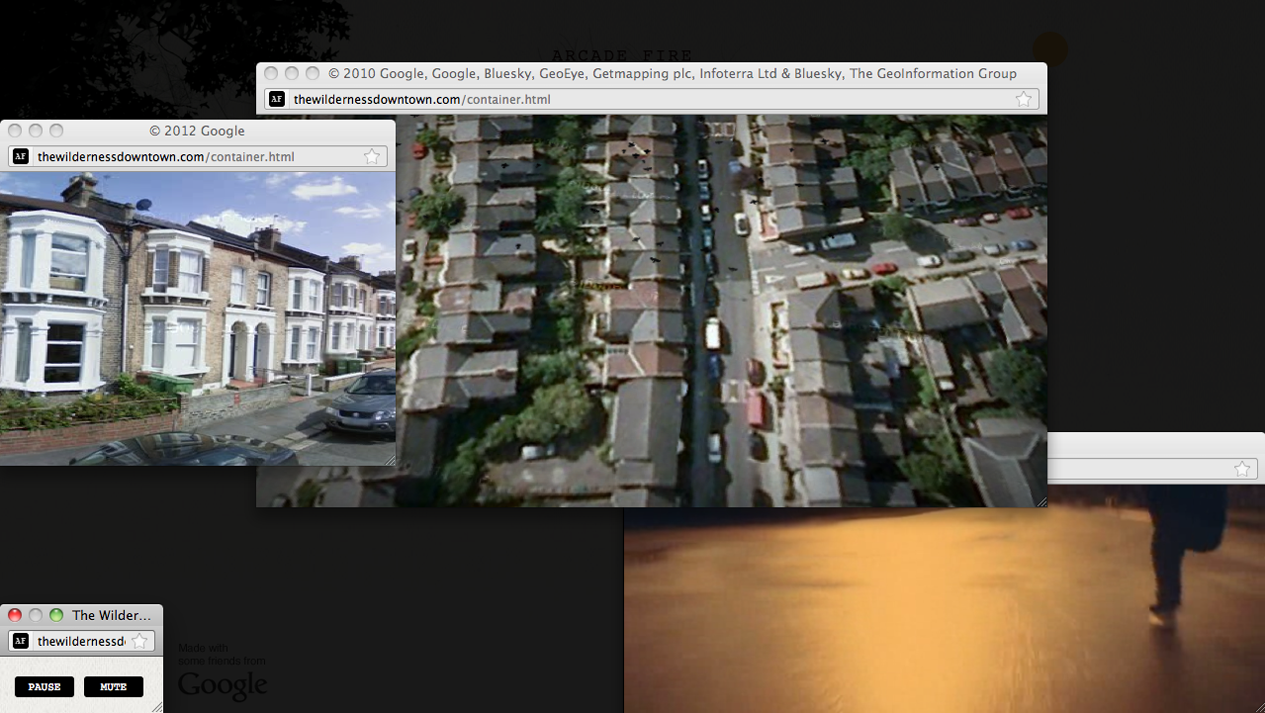This screenshot has height=713, width=1265.
Task: Minimize the © 2012 Google street view window
Action: pos(35,131)
